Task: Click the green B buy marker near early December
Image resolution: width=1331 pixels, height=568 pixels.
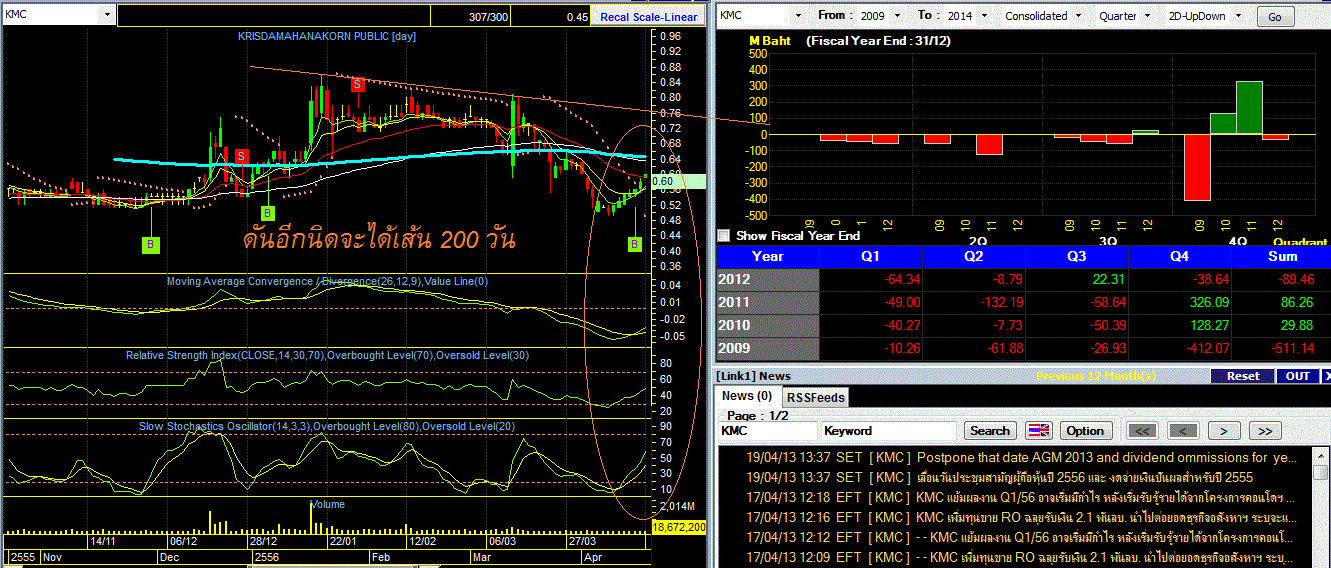Action: 150,243
